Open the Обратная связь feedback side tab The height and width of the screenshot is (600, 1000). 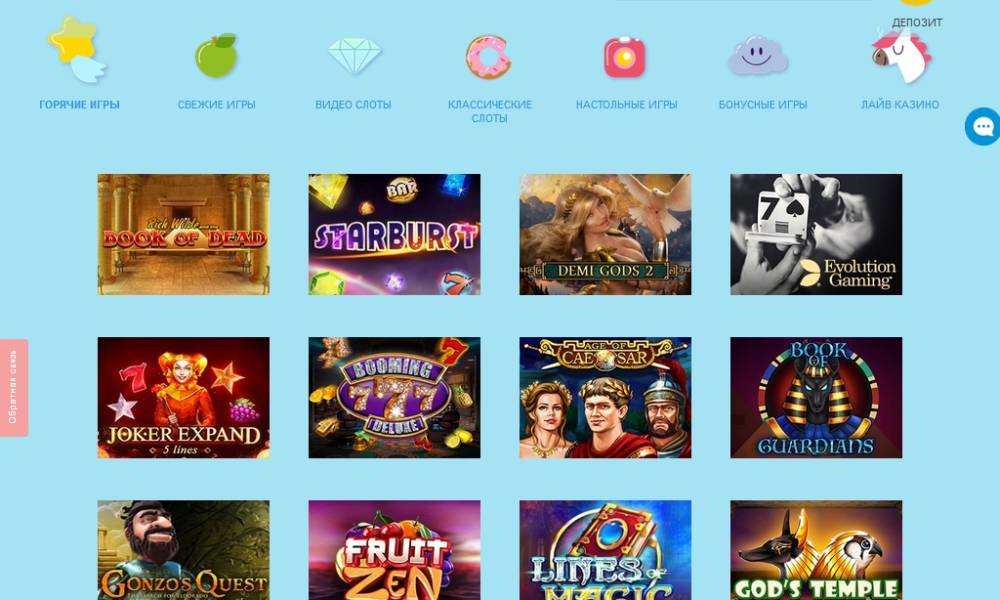13,388
